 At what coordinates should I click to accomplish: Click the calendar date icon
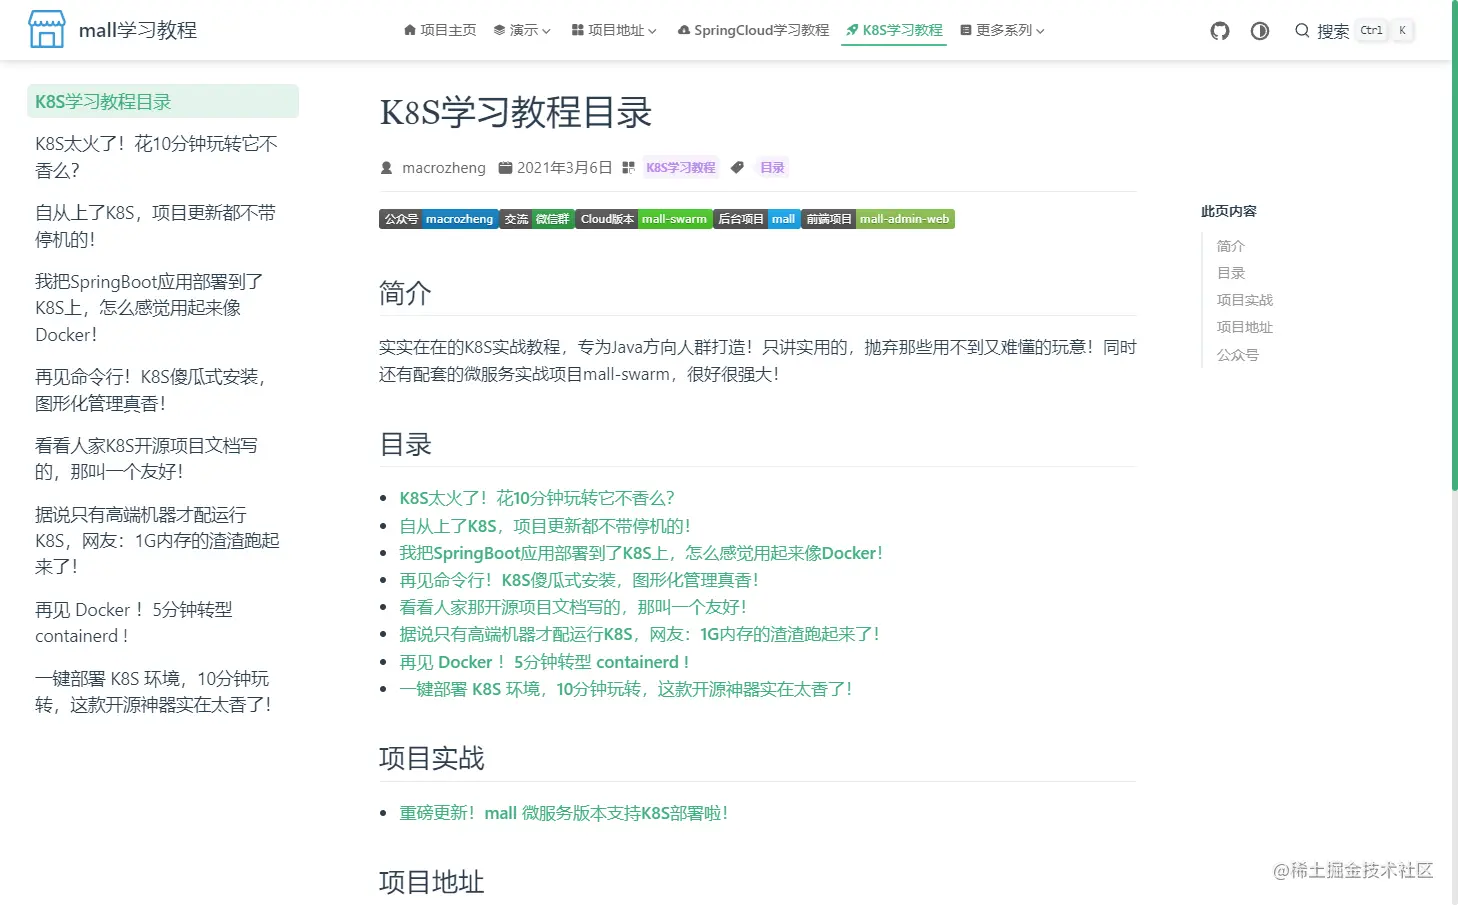pos(505,168)
